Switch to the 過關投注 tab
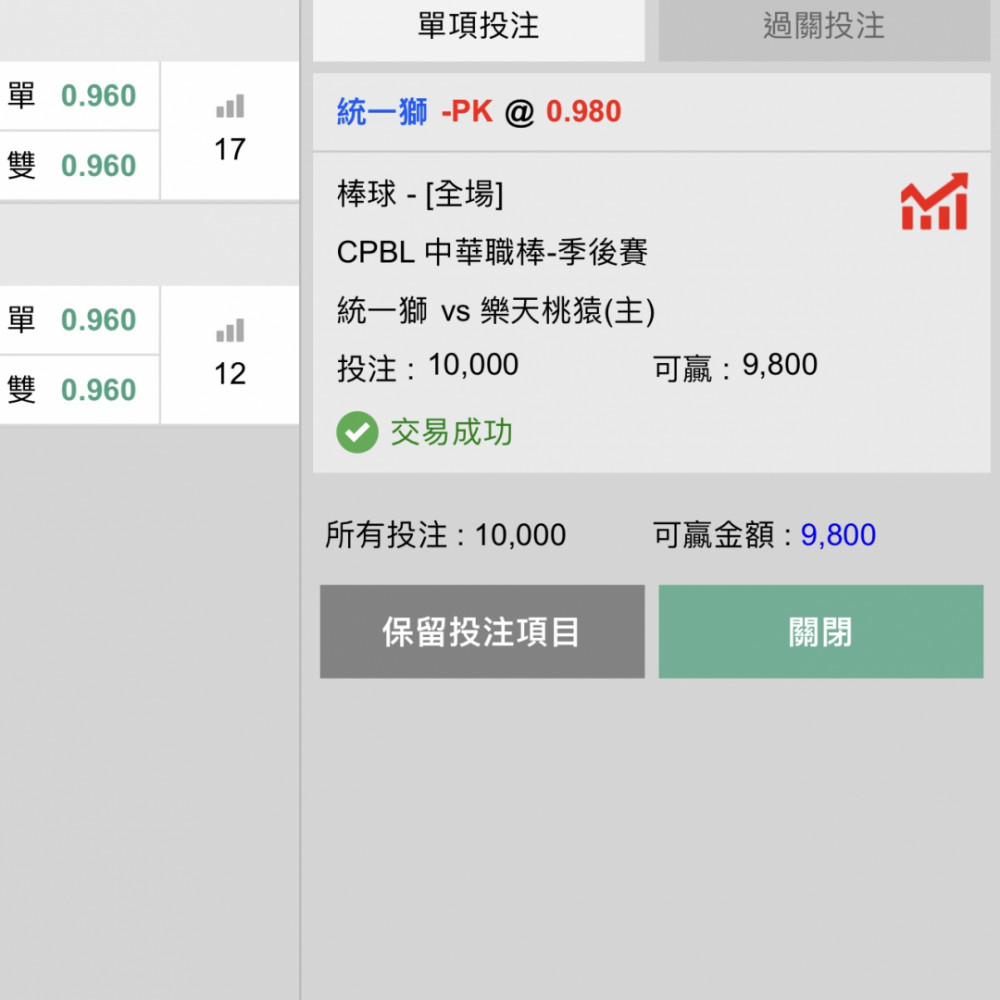Image resolution: width=1000 pixels, height=1000 pixels. click(824, 29)
